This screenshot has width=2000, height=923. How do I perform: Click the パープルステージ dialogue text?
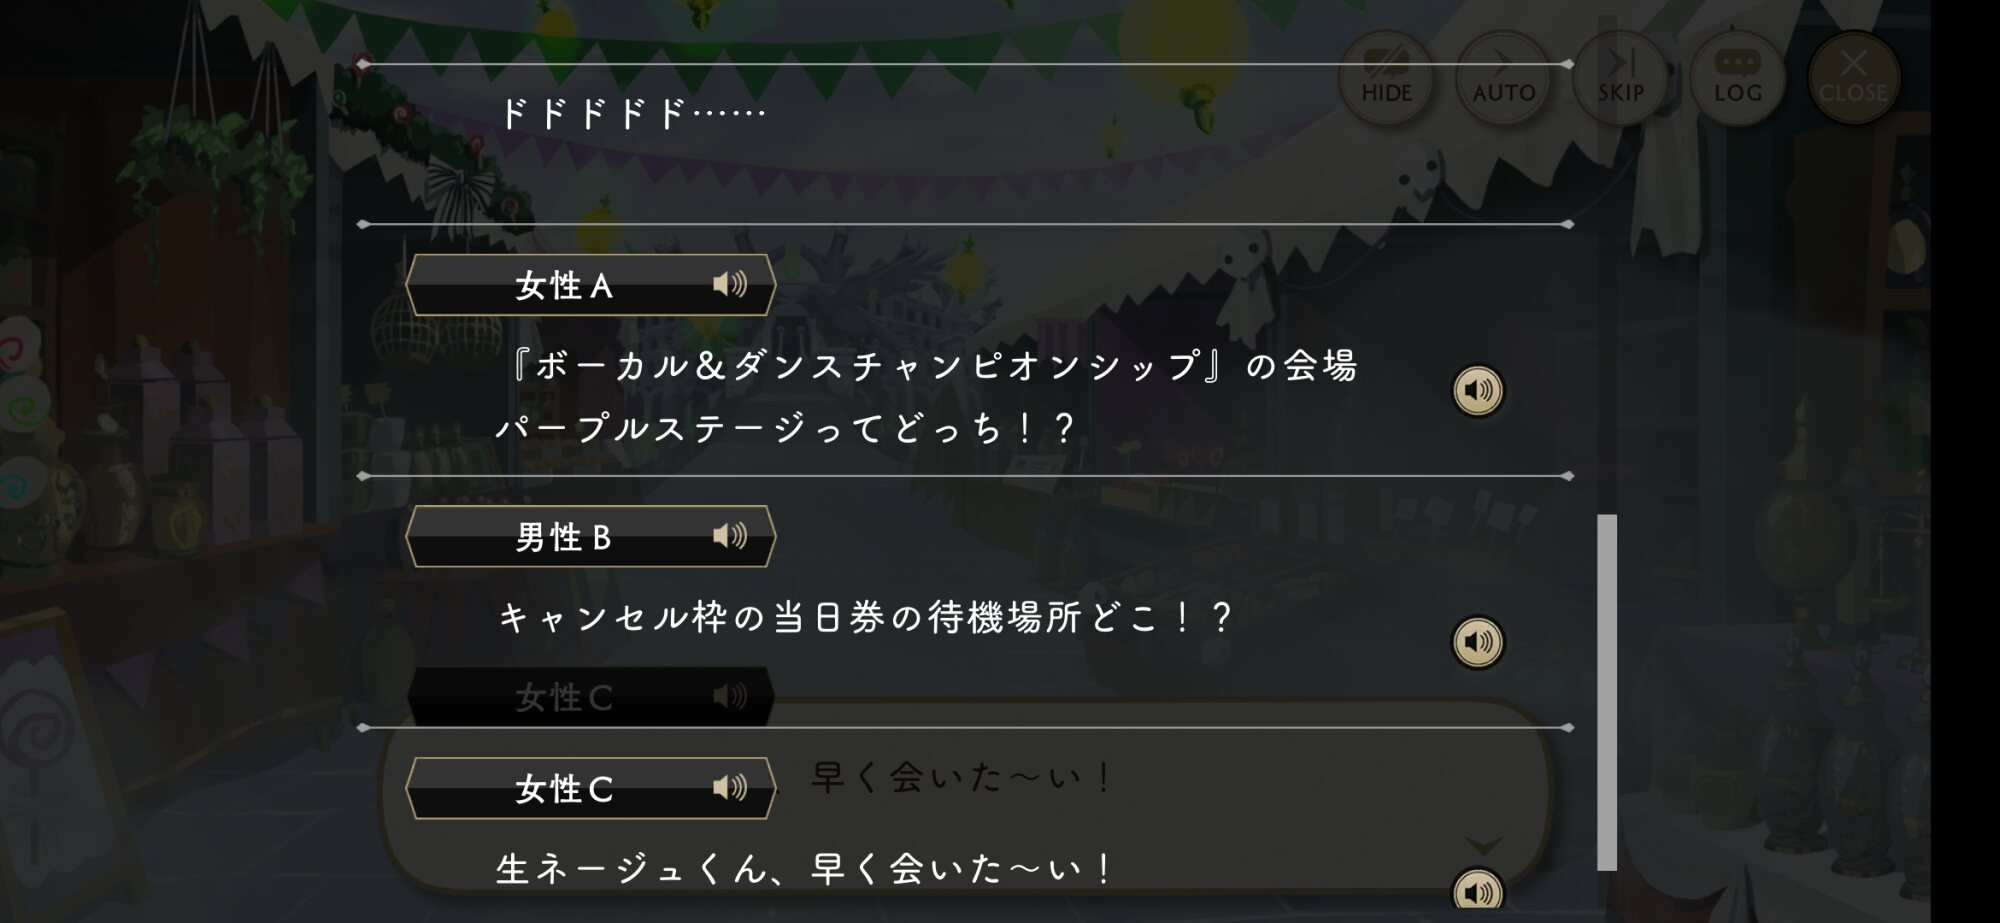[x=786, y=428]
